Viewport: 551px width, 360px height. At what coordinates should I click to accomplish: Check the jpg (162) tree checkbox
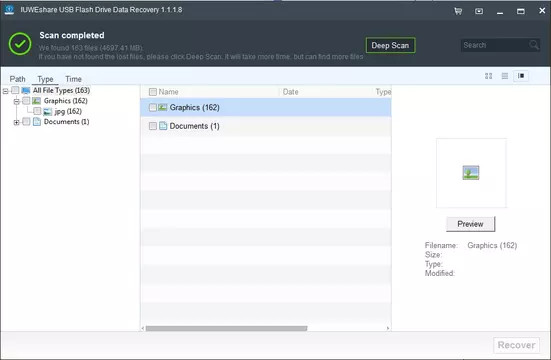click(37, 111)
